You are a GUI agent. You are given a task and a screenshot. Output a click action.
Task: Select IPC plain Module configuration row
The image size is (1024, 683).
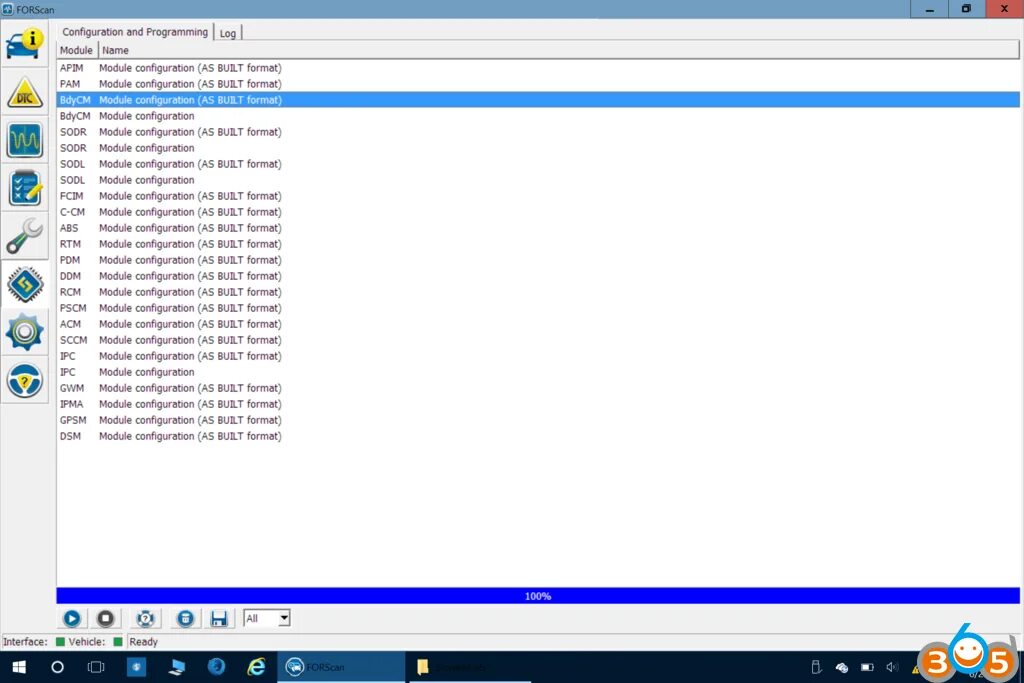[538, 372]
